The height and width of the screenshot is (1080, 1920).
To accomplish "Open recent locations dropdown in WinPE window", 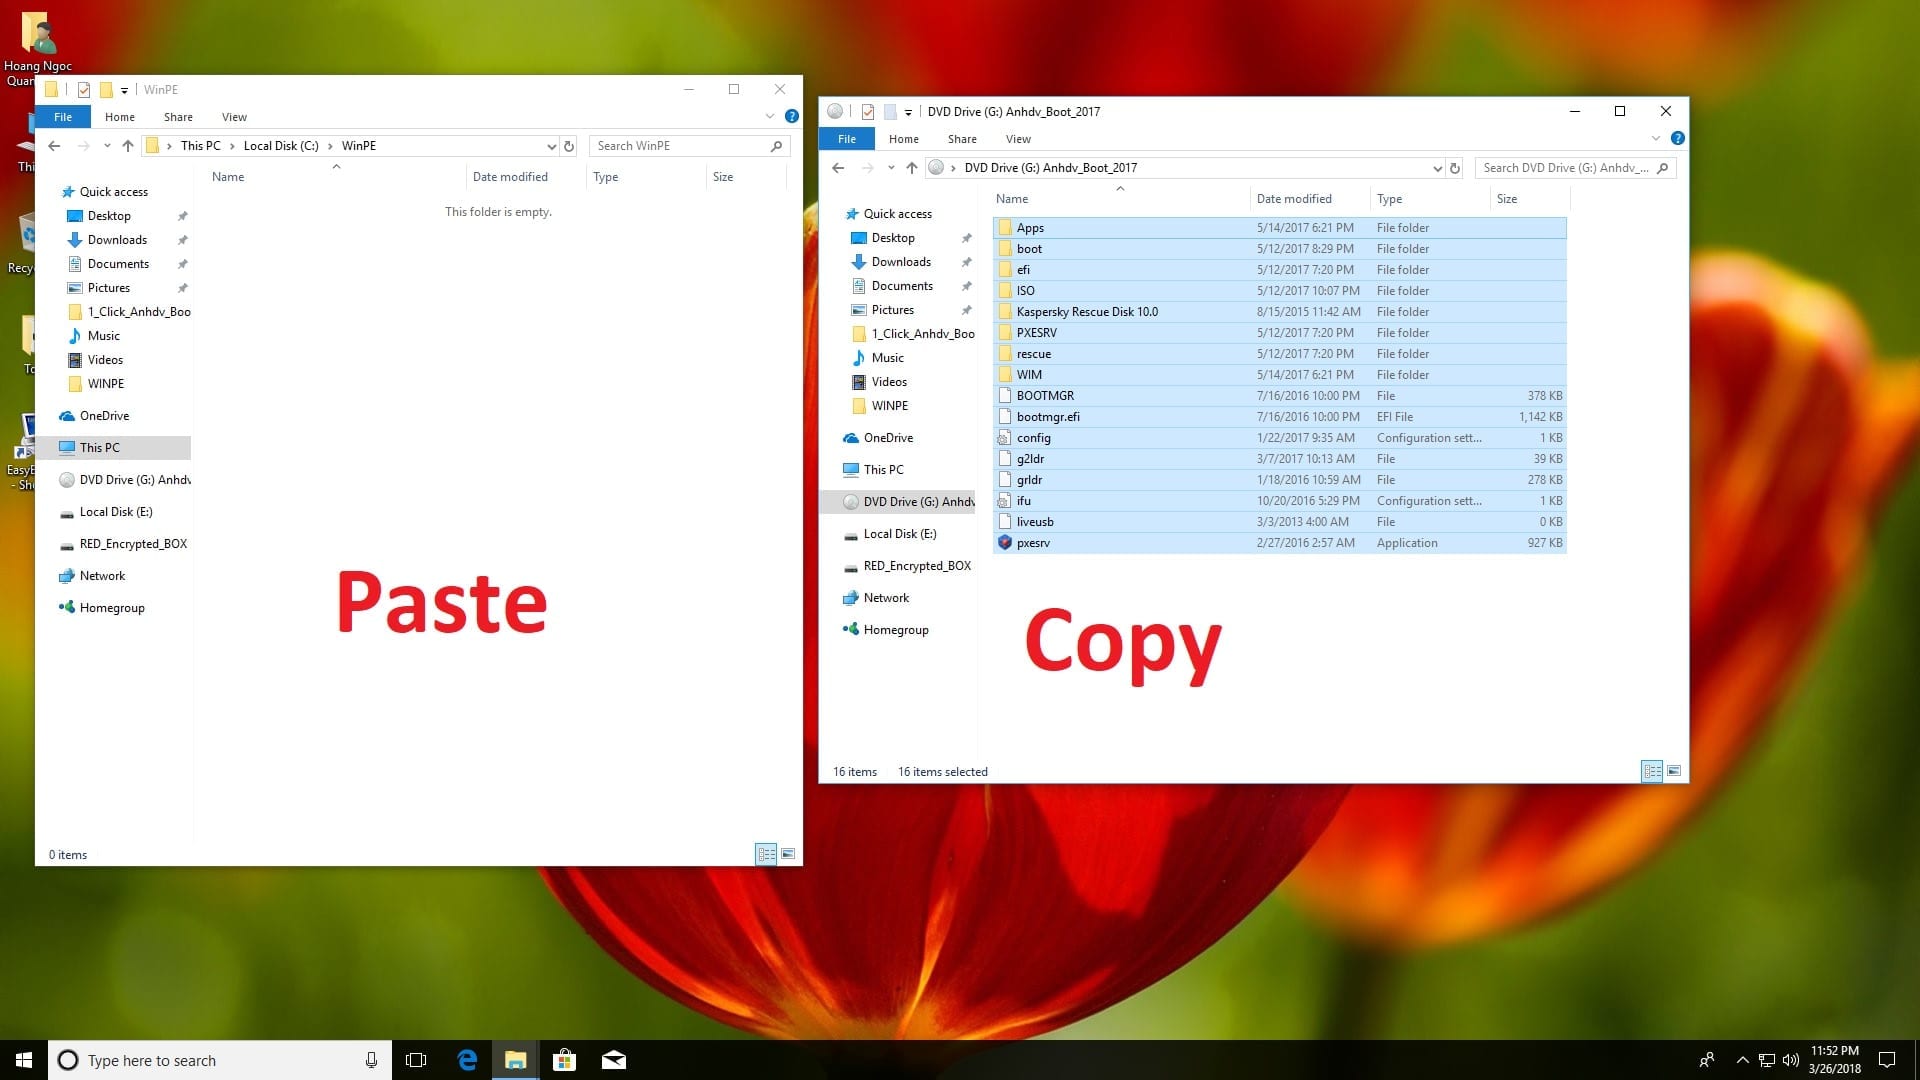I will click(107, 146).
